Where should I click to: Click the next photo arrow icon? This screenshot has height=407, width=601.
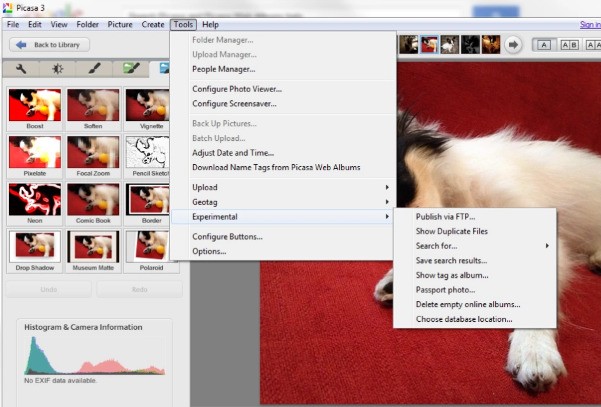pos(513,44)
